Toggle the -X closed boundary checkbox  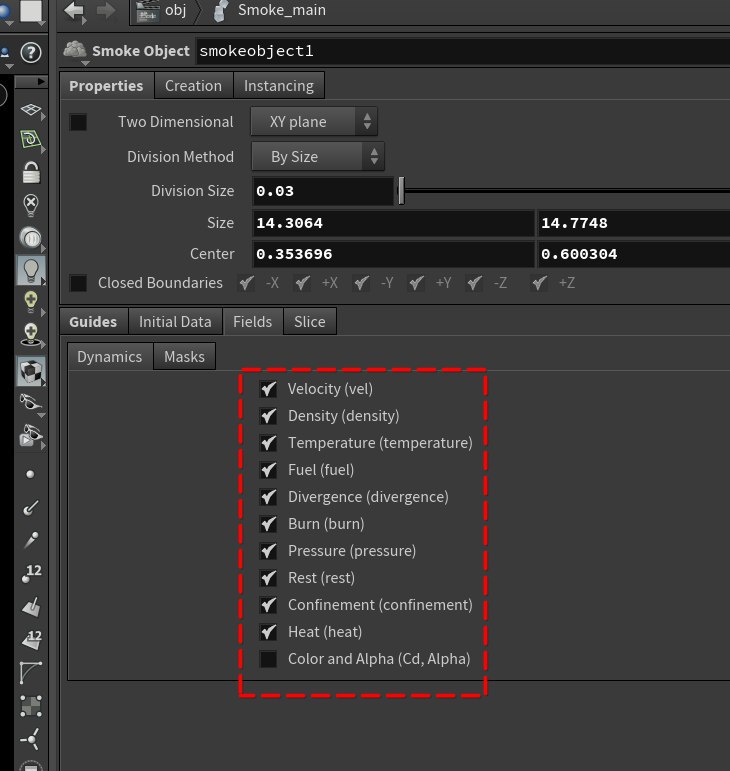click(246, 283)
